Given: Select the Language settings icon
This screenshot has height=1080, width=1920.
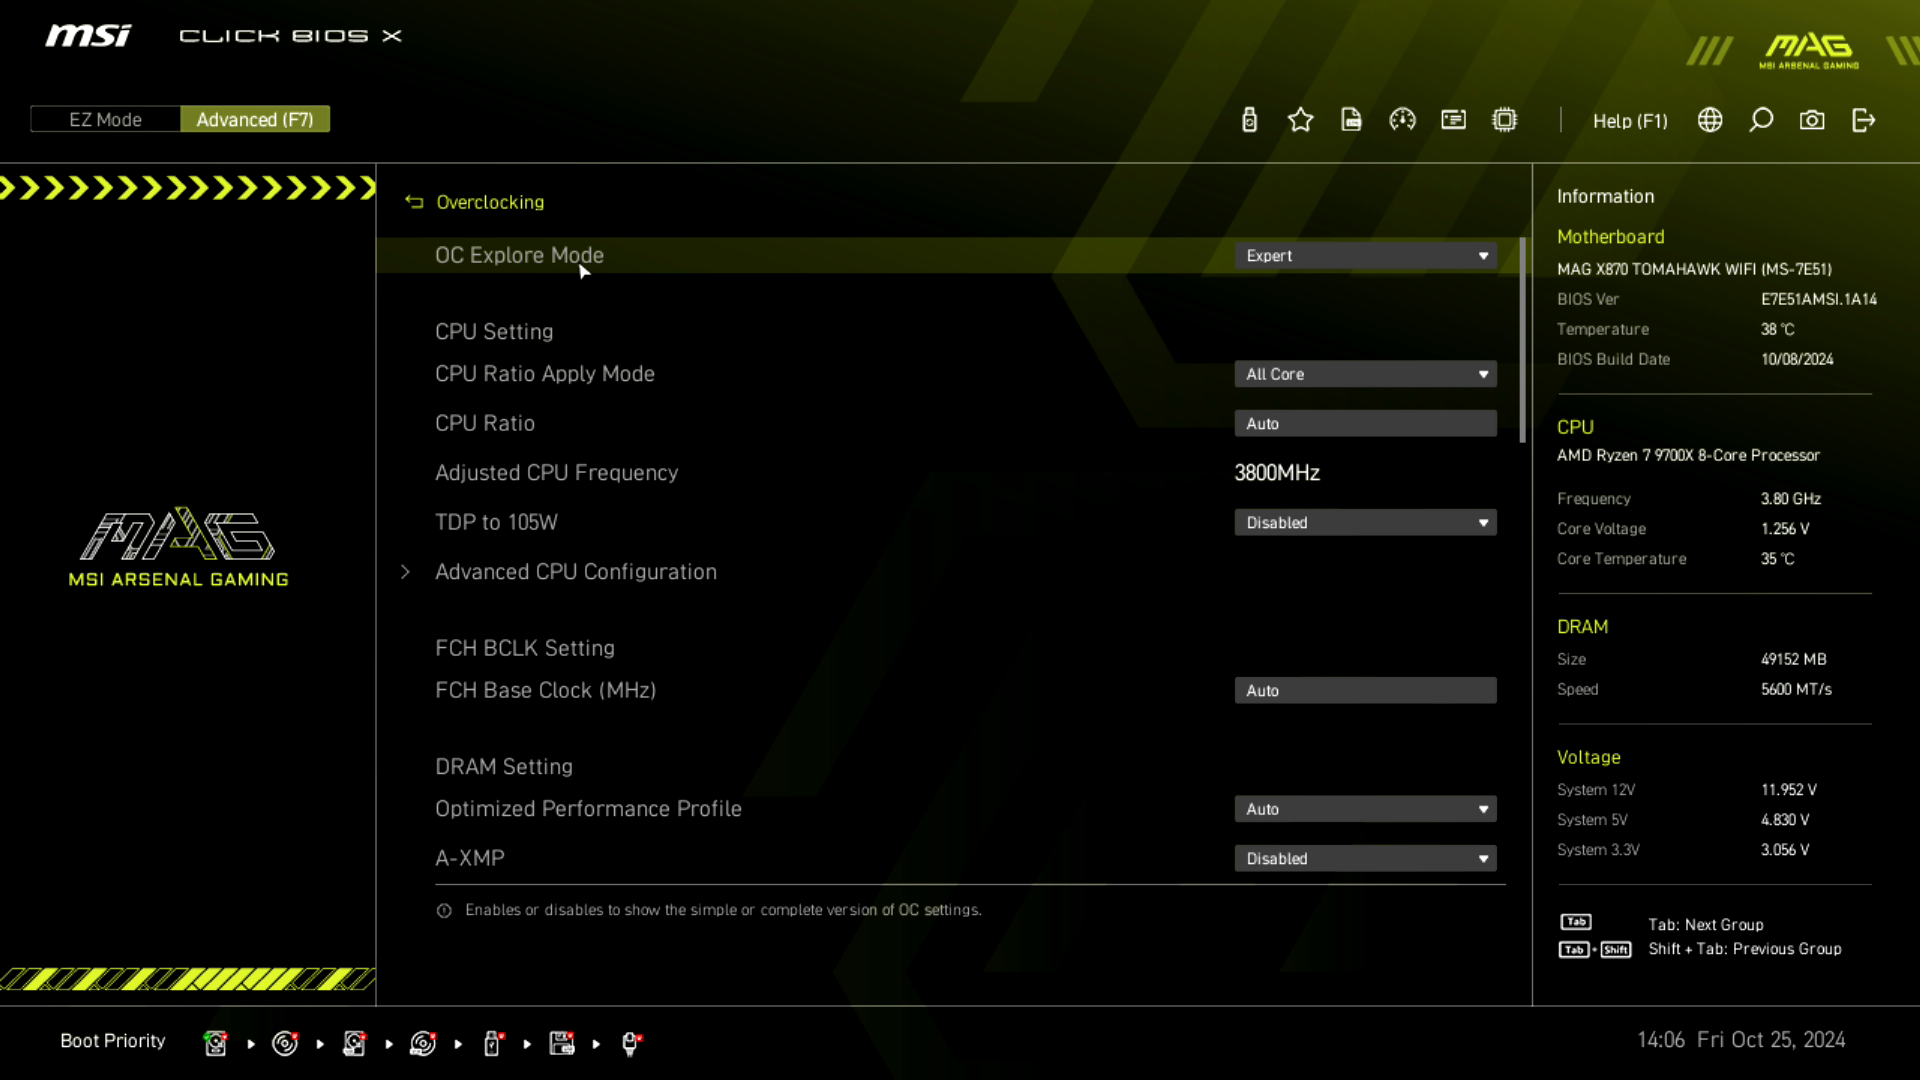Looking at the screenshot, I should 1712,120.
